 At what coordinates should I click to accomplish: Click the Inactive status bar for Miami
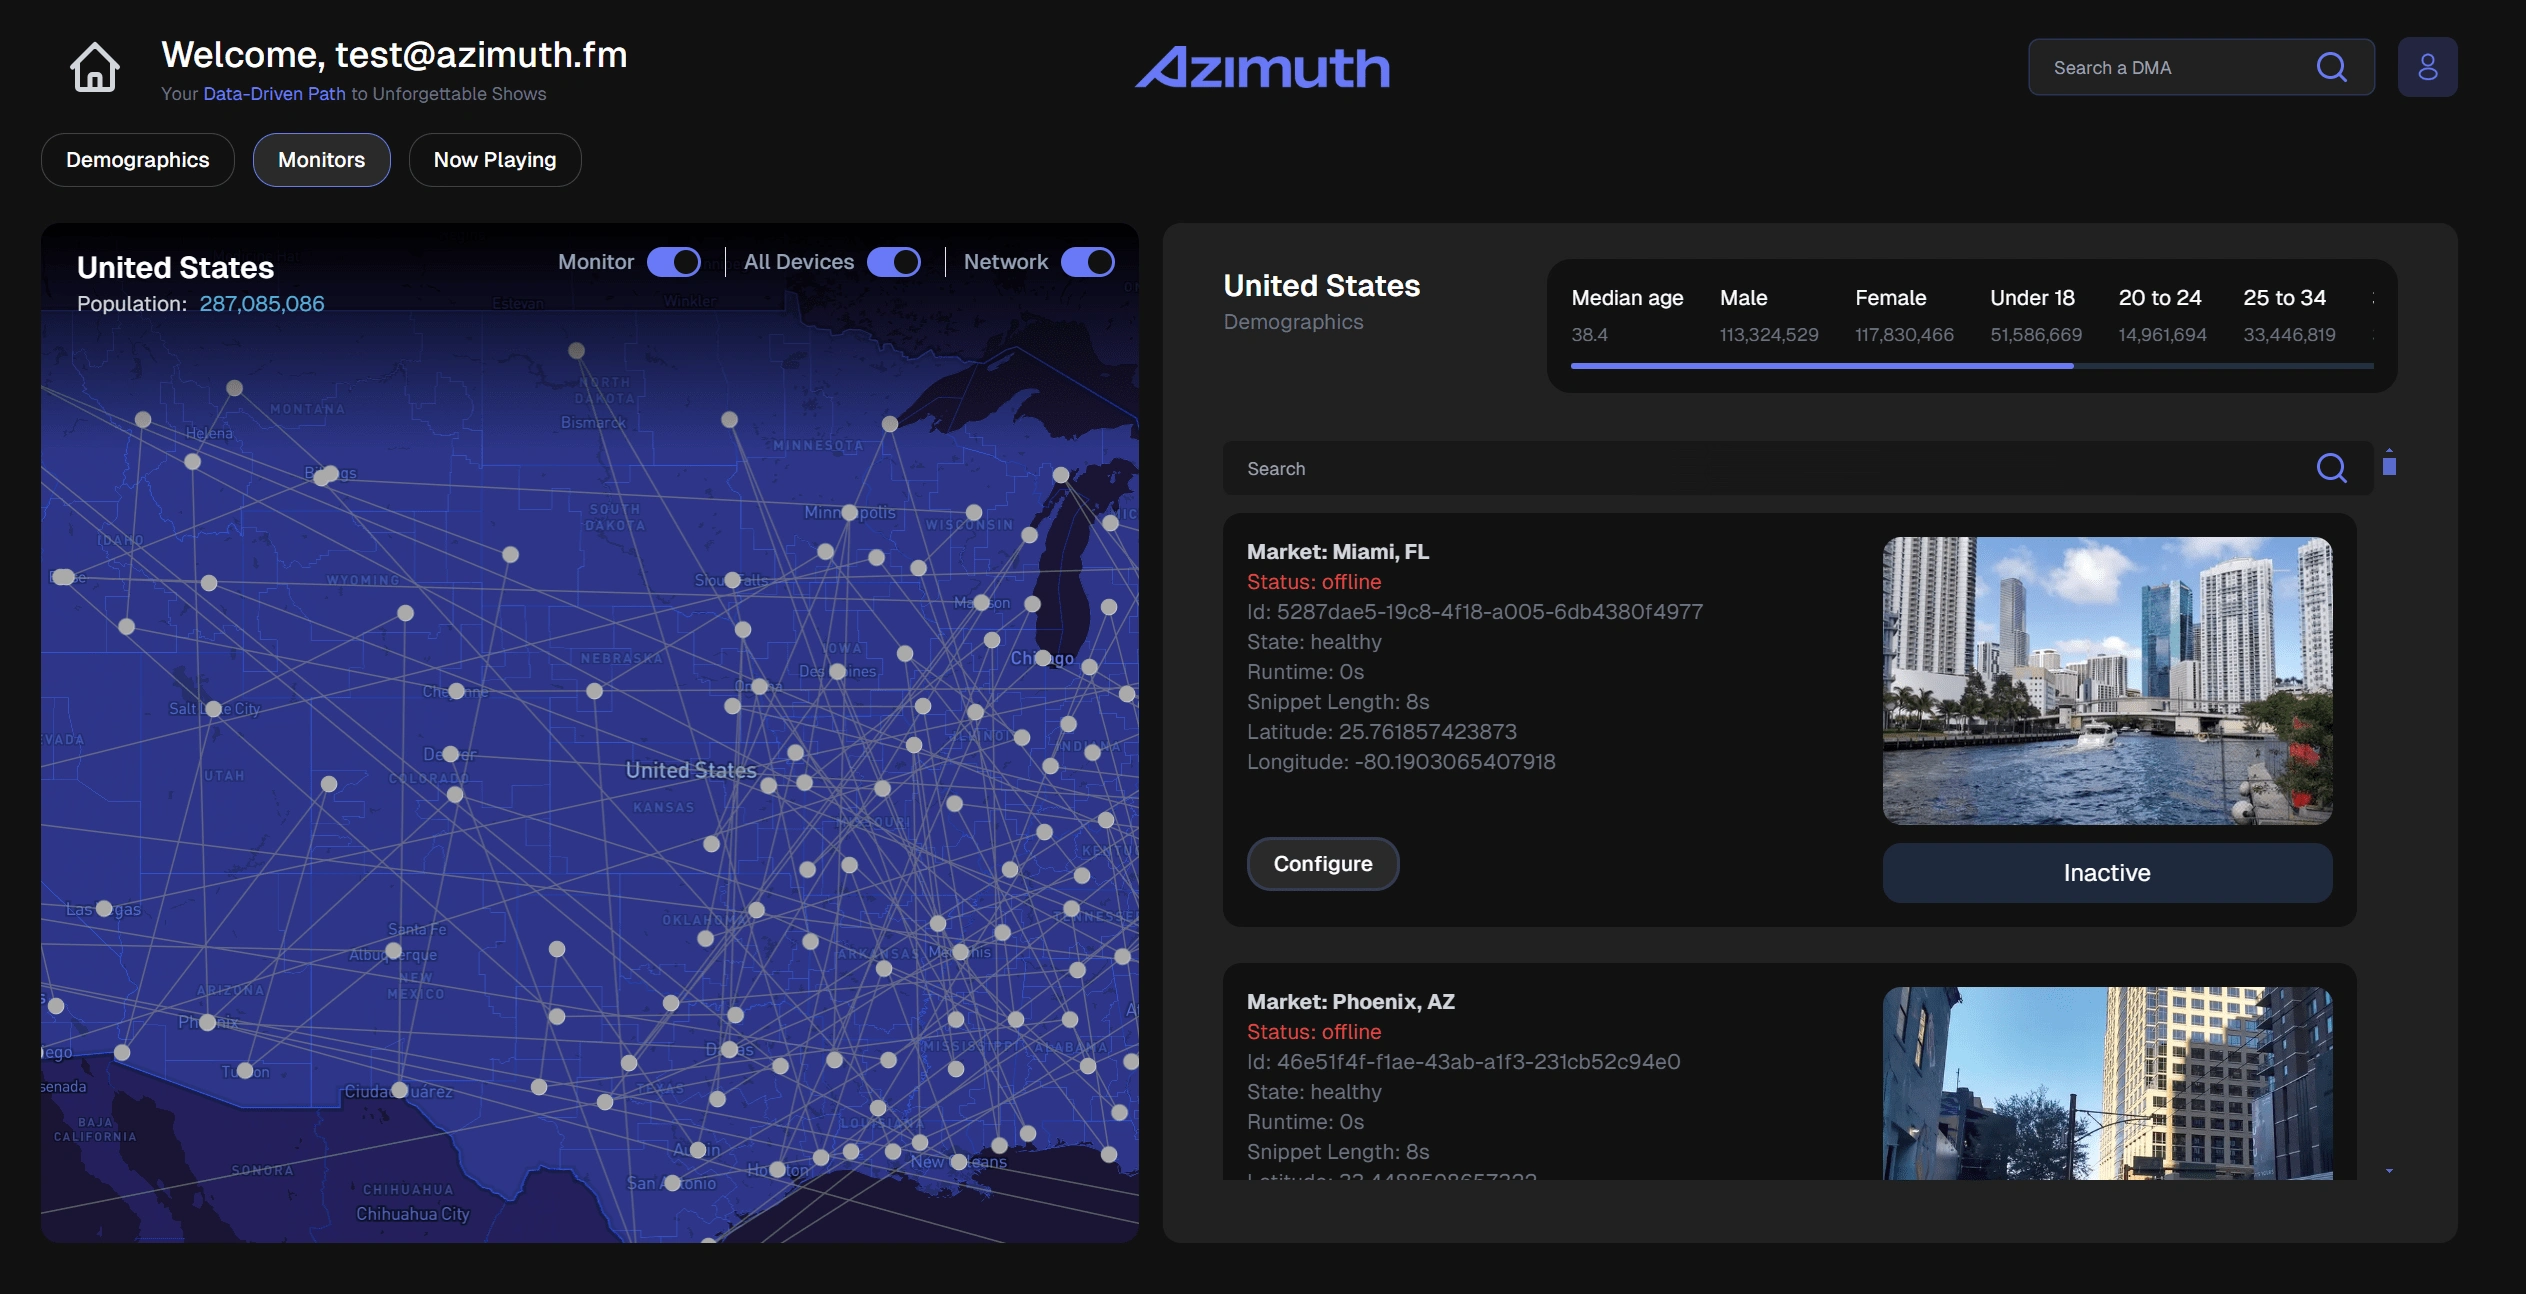click(2107, 873)
